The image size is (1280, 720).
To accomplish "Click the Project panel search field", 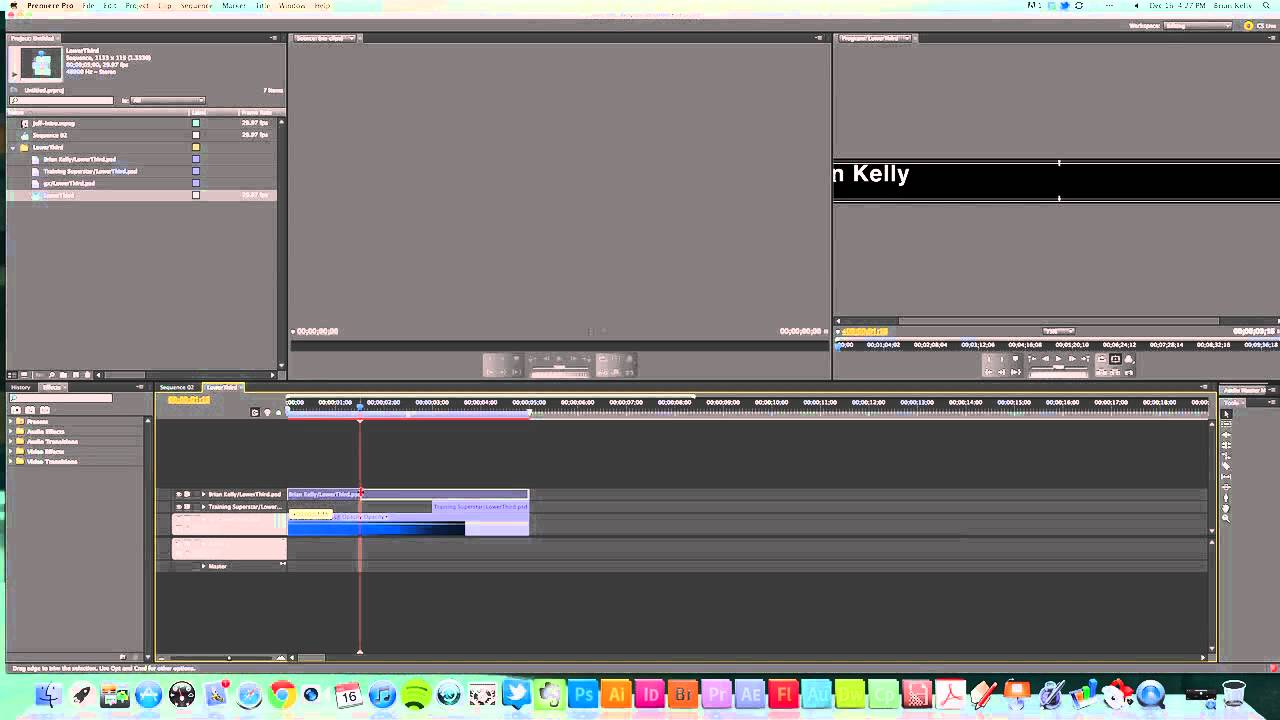I will 61,100.
